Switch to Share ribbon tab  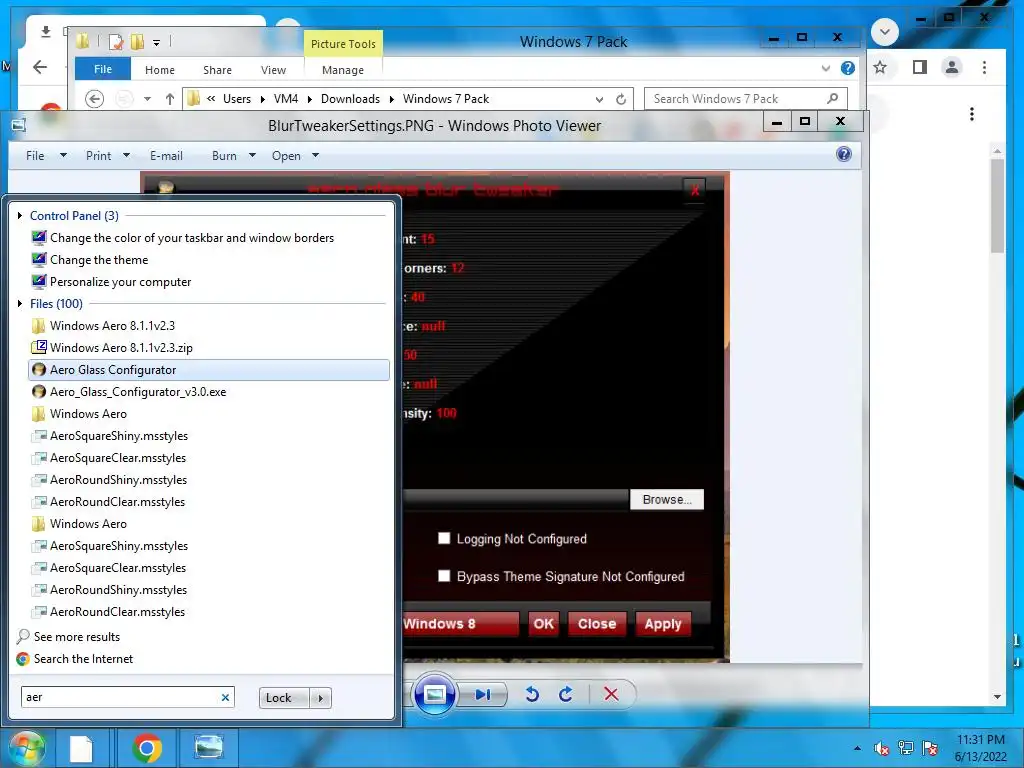point(217,70)
